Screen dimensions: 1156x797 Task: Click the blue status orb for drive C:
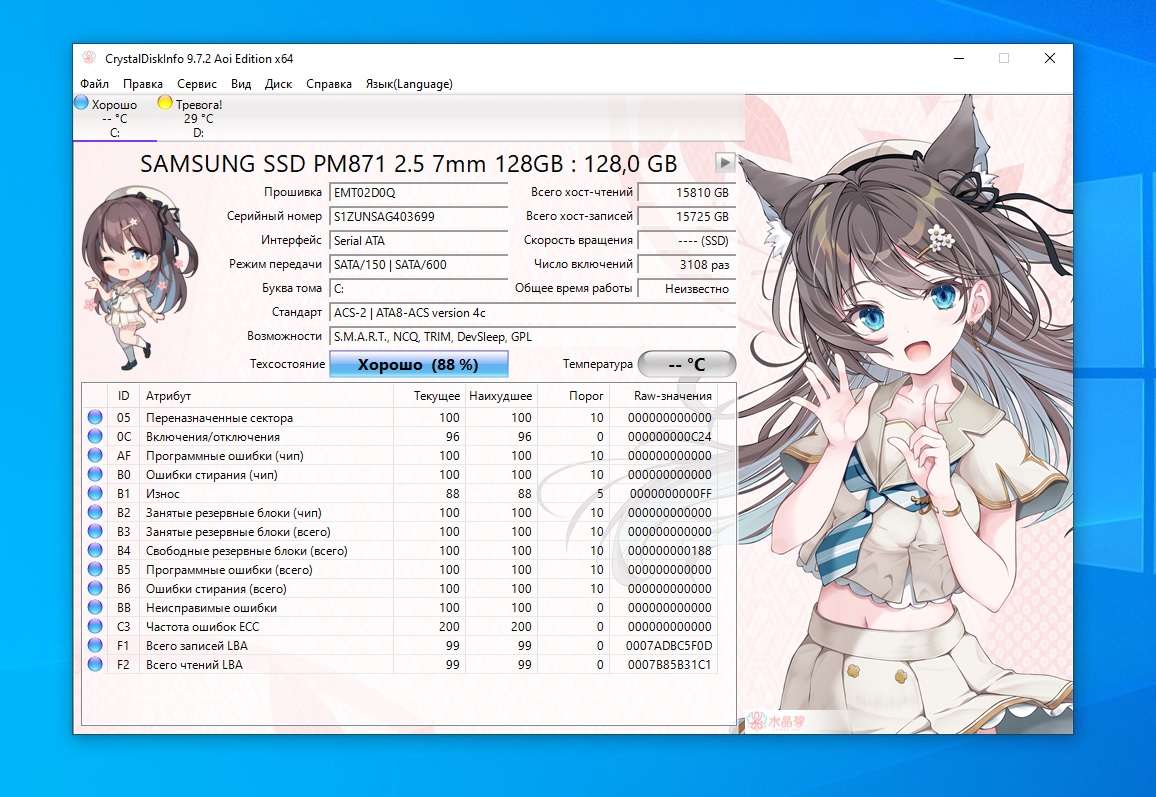click(x=81, y=103)
